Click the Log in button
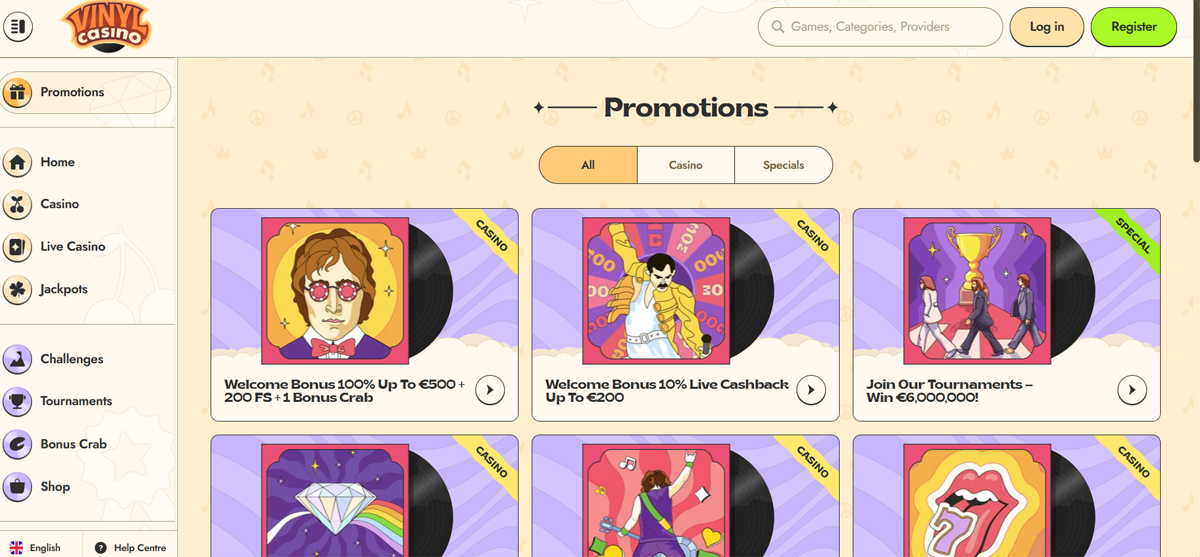1200x557 pixels. [x=1046, y=27]
